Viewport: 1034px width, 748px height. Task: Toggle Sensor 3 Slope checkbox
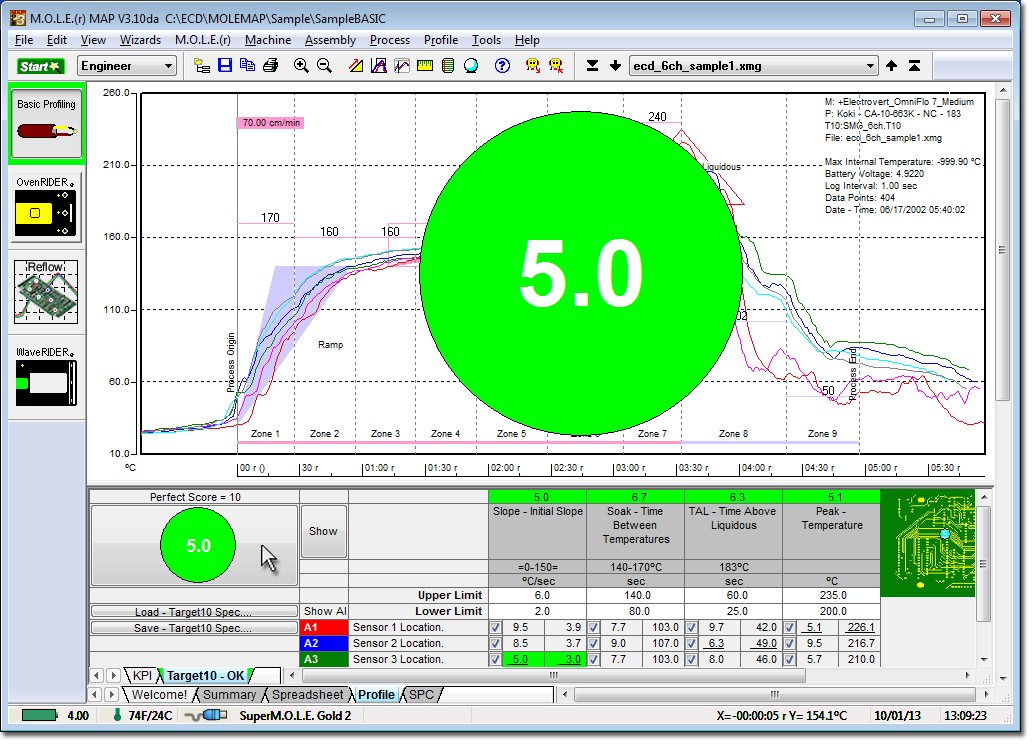click(495, 660)
